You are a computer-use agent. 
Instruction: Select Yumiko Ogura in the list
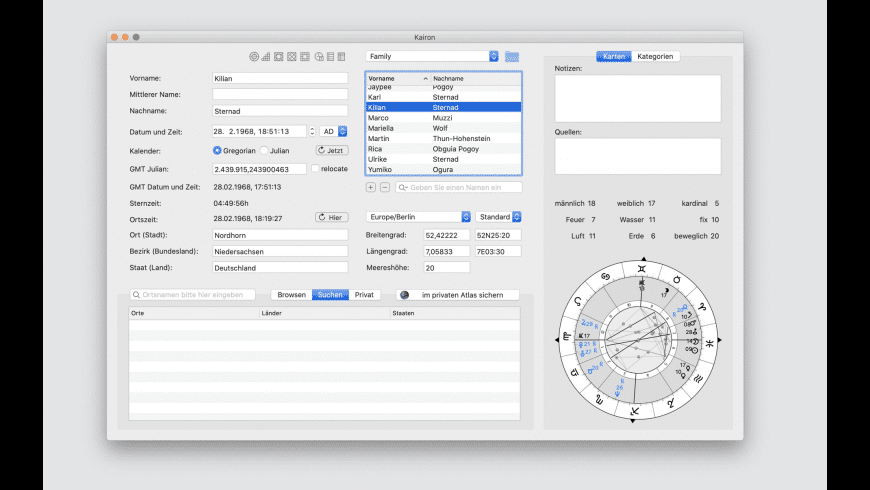(443, 169)
